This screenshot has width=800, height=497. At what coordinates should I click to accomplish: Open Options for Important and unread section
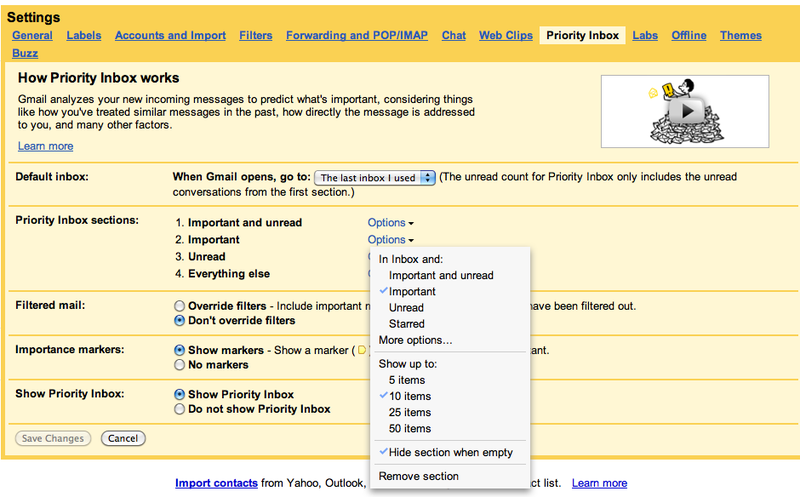[391, 222]
